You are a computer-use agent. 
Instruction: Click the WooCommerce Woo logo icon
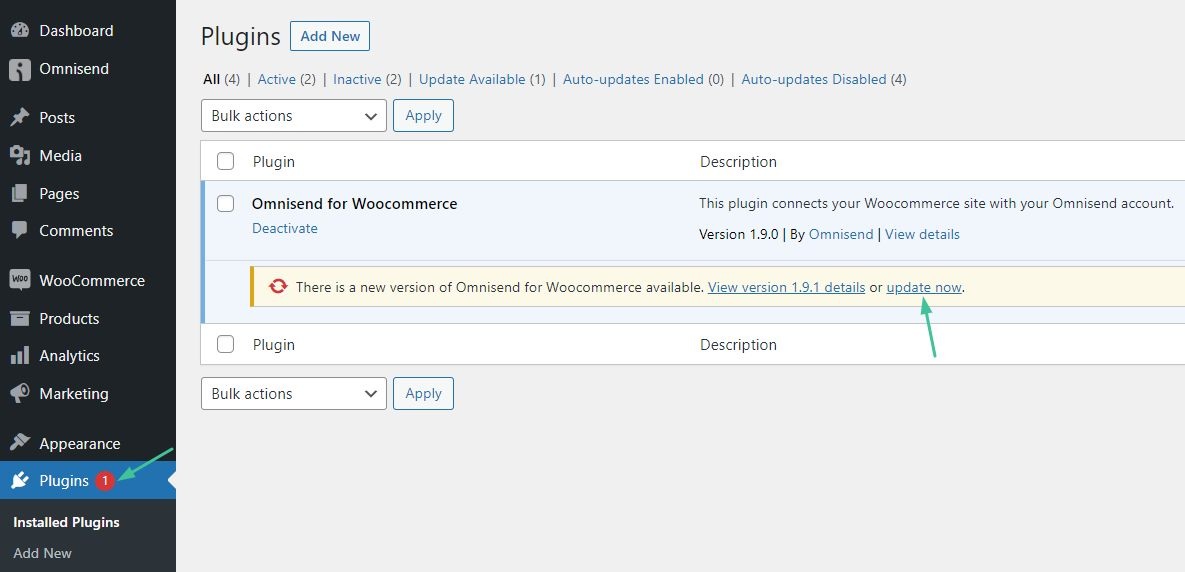20,280
